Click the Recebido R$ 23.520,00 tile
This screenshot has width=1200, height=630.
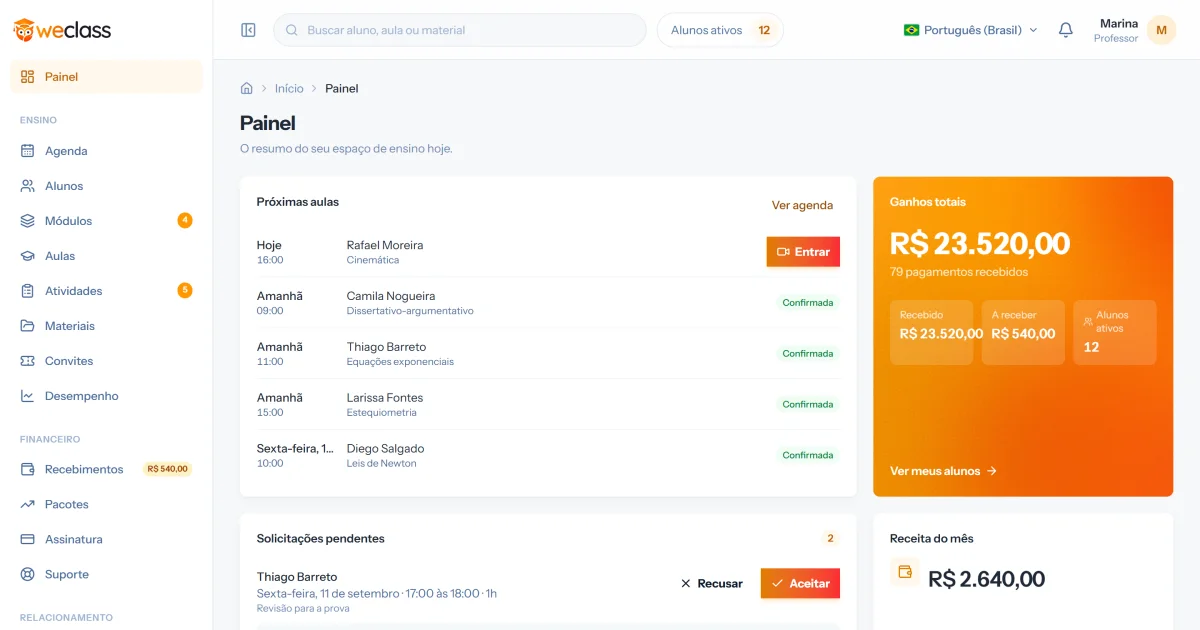(931, 332)
